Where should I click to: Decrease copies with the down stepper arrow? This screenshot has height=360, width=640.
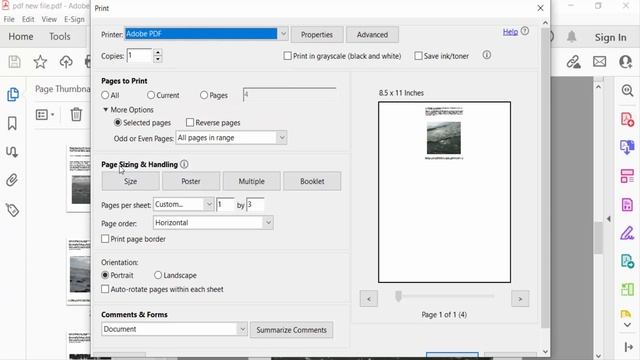(158, 59)
